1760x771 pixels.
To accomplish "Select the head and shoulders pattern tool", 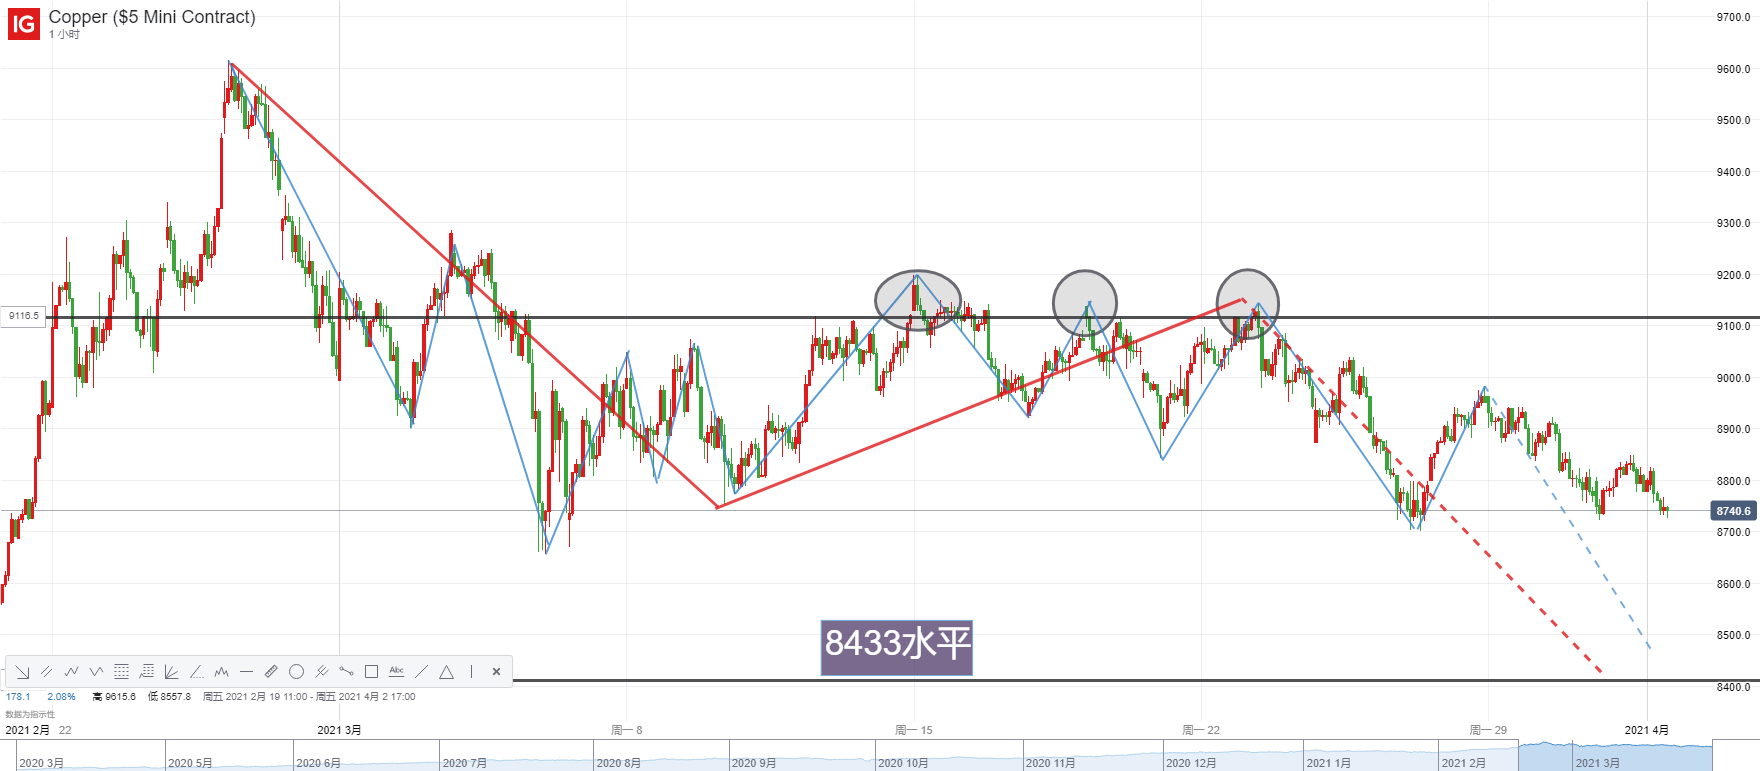I will click(x=221, y=672).
